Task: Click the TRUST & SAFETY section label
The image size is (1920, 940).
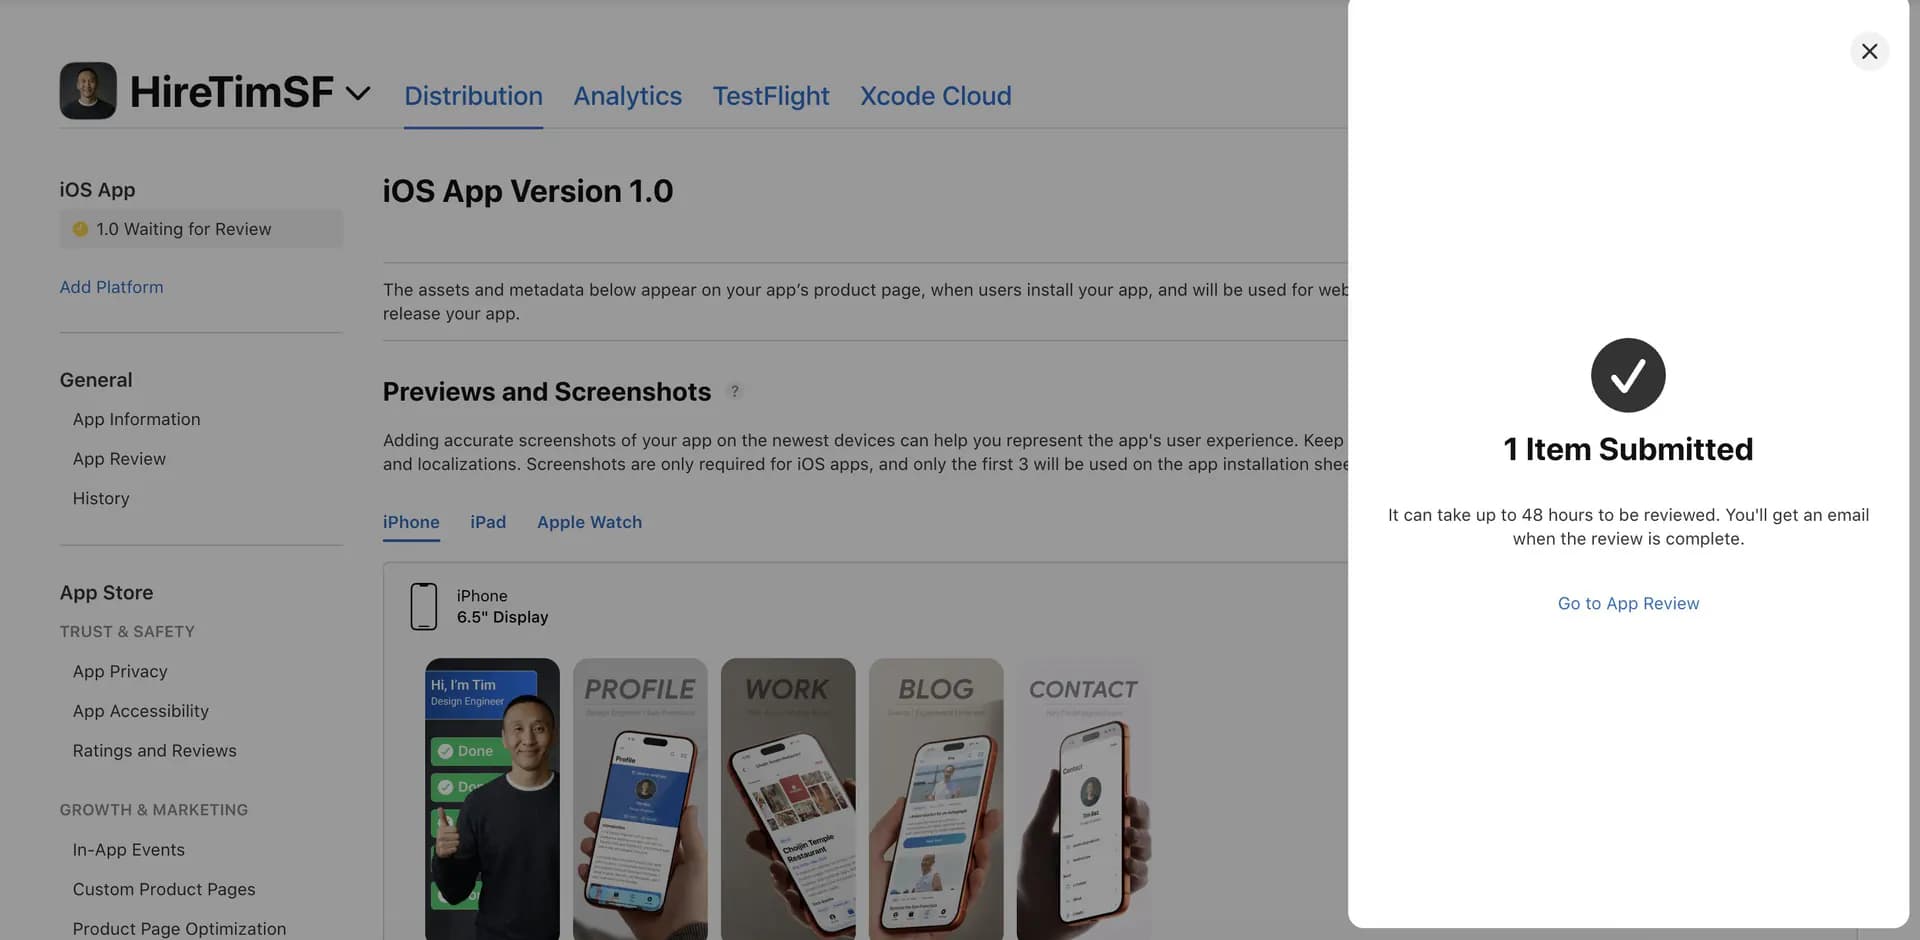Action: pos(127,632)
